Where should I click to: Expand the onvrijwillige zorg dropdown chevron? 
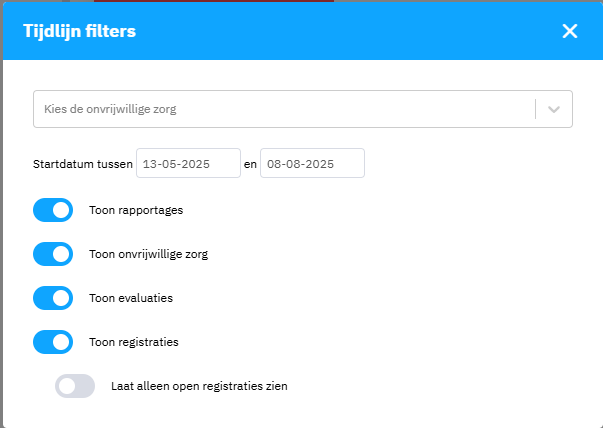coord(553,109)
